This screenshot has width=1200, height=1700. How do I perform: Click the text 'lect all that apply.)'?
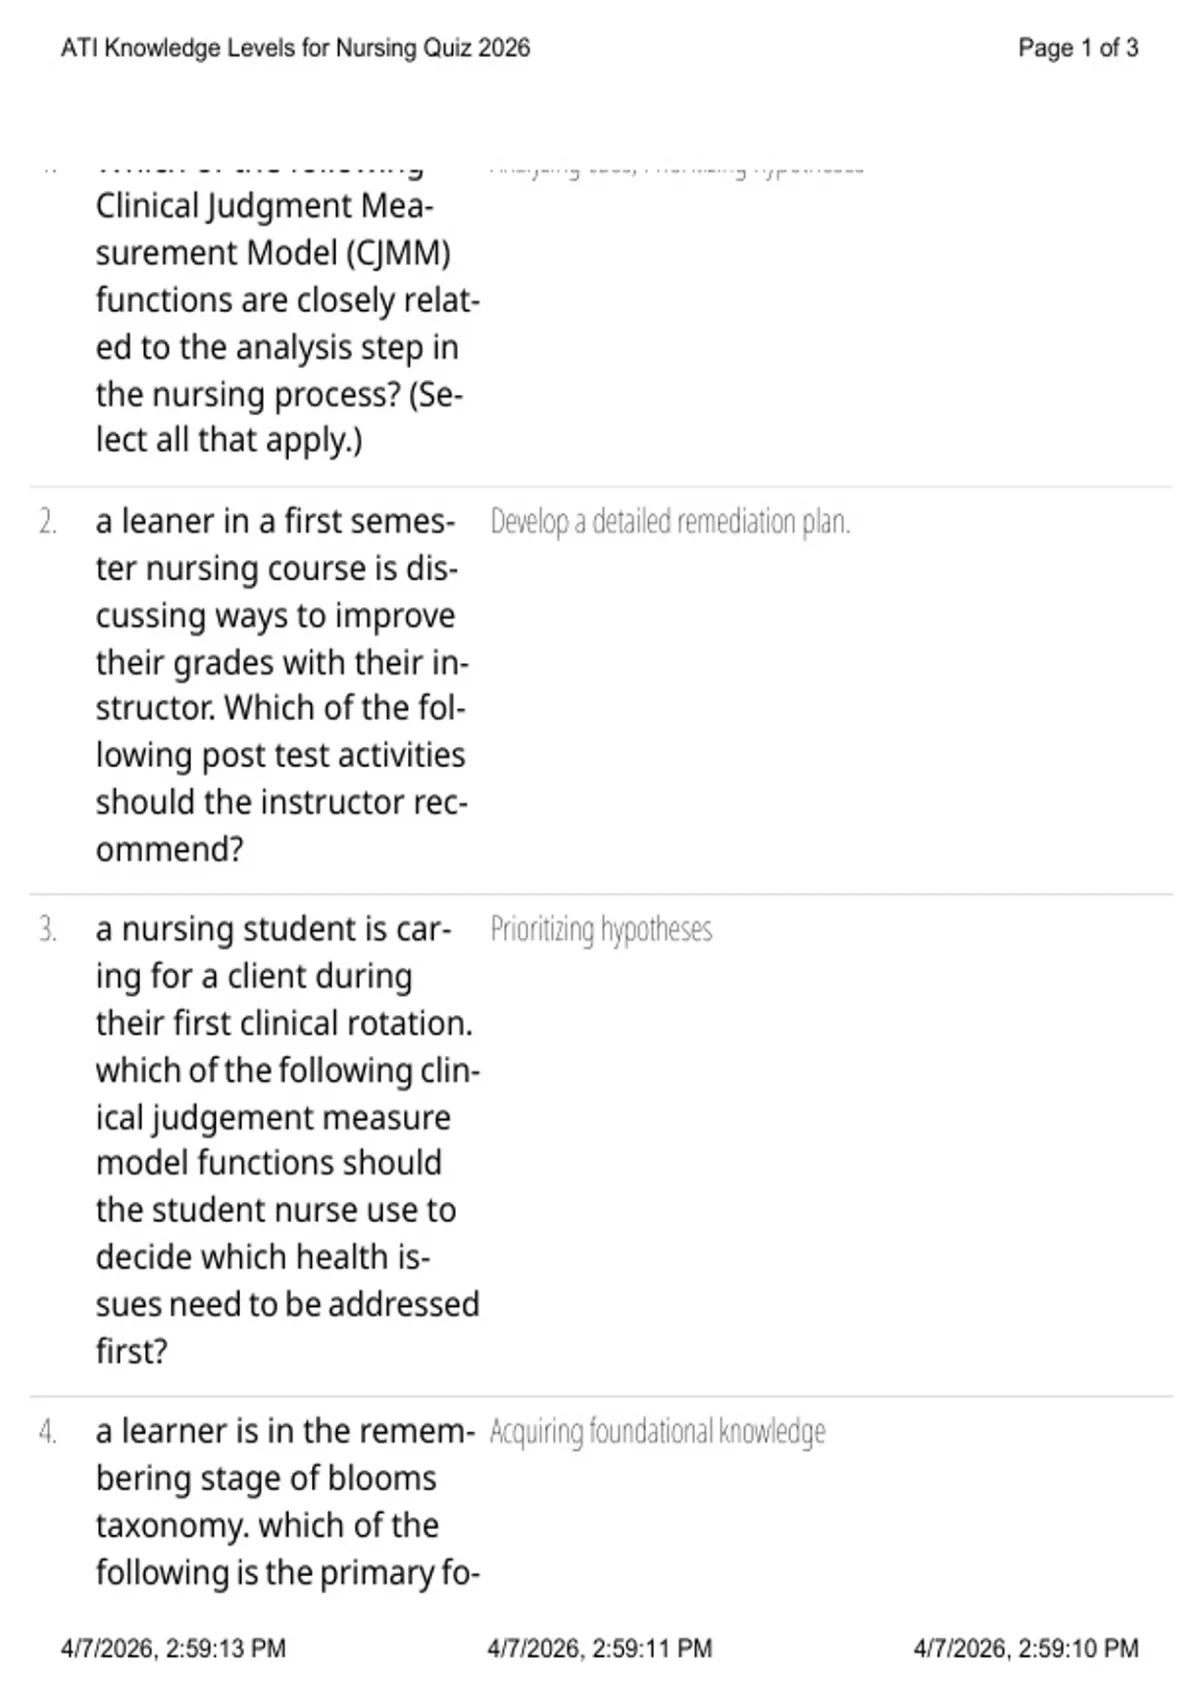[229, 440]
